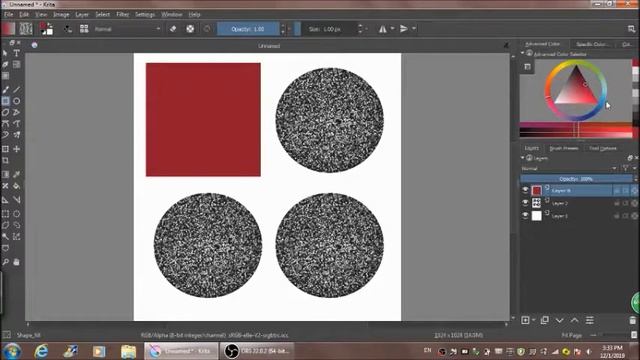The width and height of the screenshot is (640, 360).
Task: Toggle Preserve Alpha in top toolbar
Action: [x=190, y=29]
